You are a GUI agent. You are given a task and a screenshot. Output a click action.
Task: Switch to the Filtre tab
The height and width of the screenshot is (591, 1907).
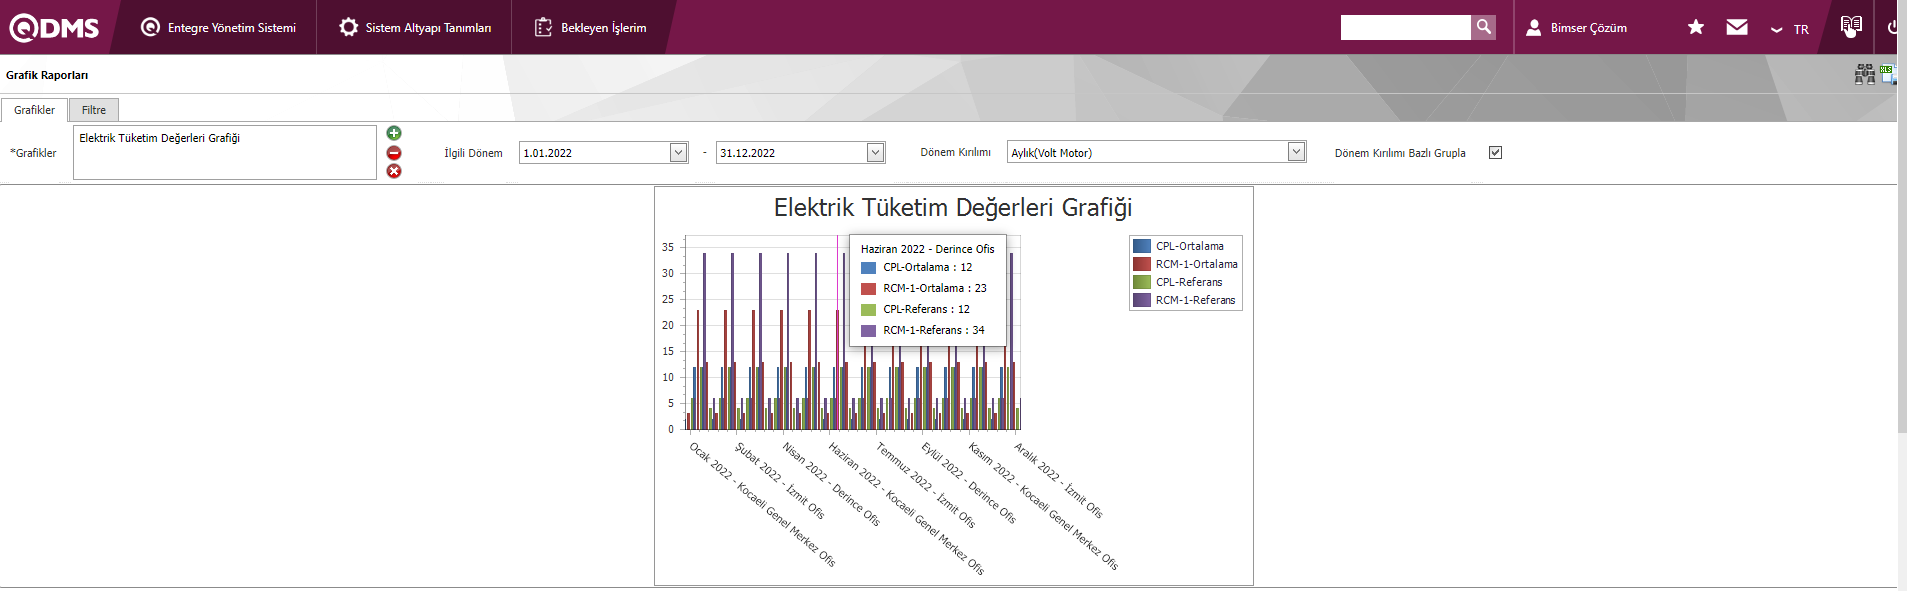pyautogui.click(x=94, y=110)
